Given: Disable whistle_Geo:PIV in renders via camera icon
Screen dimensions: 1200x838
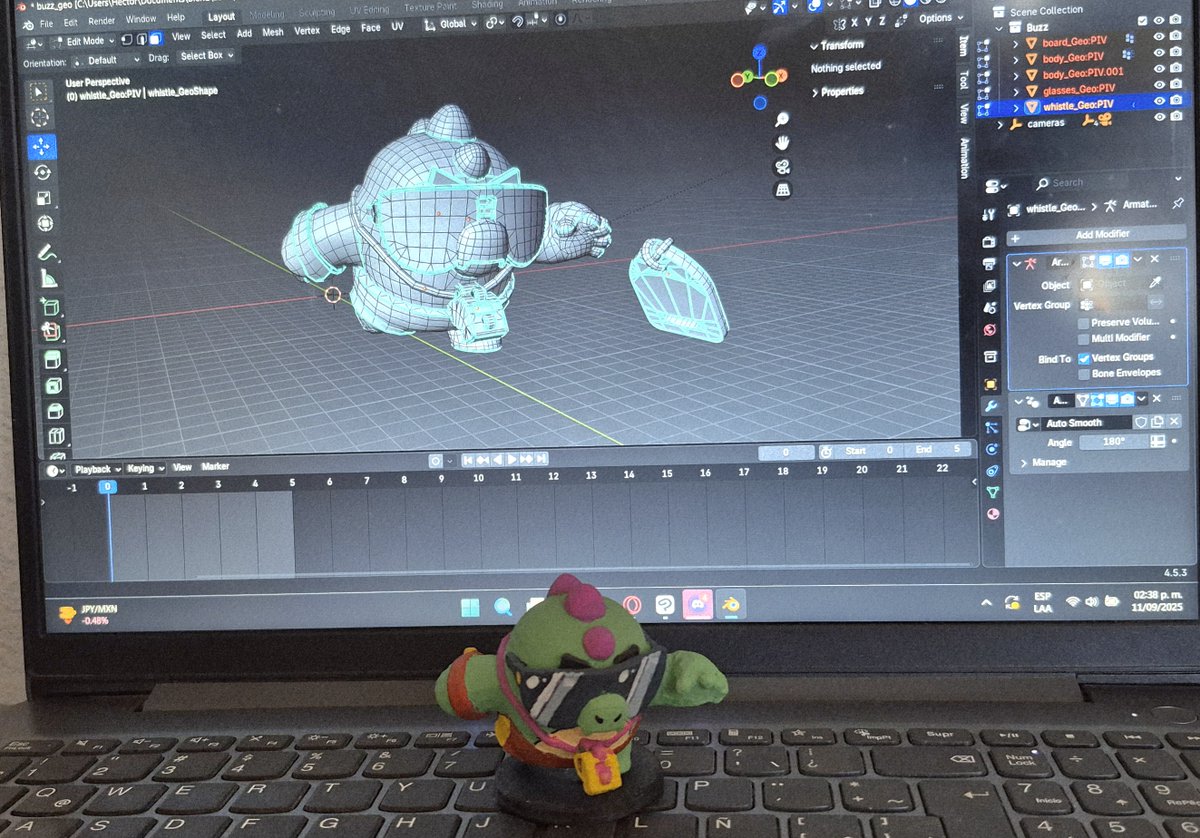Looking at the screenshot, I should (x=1176, y=101).
